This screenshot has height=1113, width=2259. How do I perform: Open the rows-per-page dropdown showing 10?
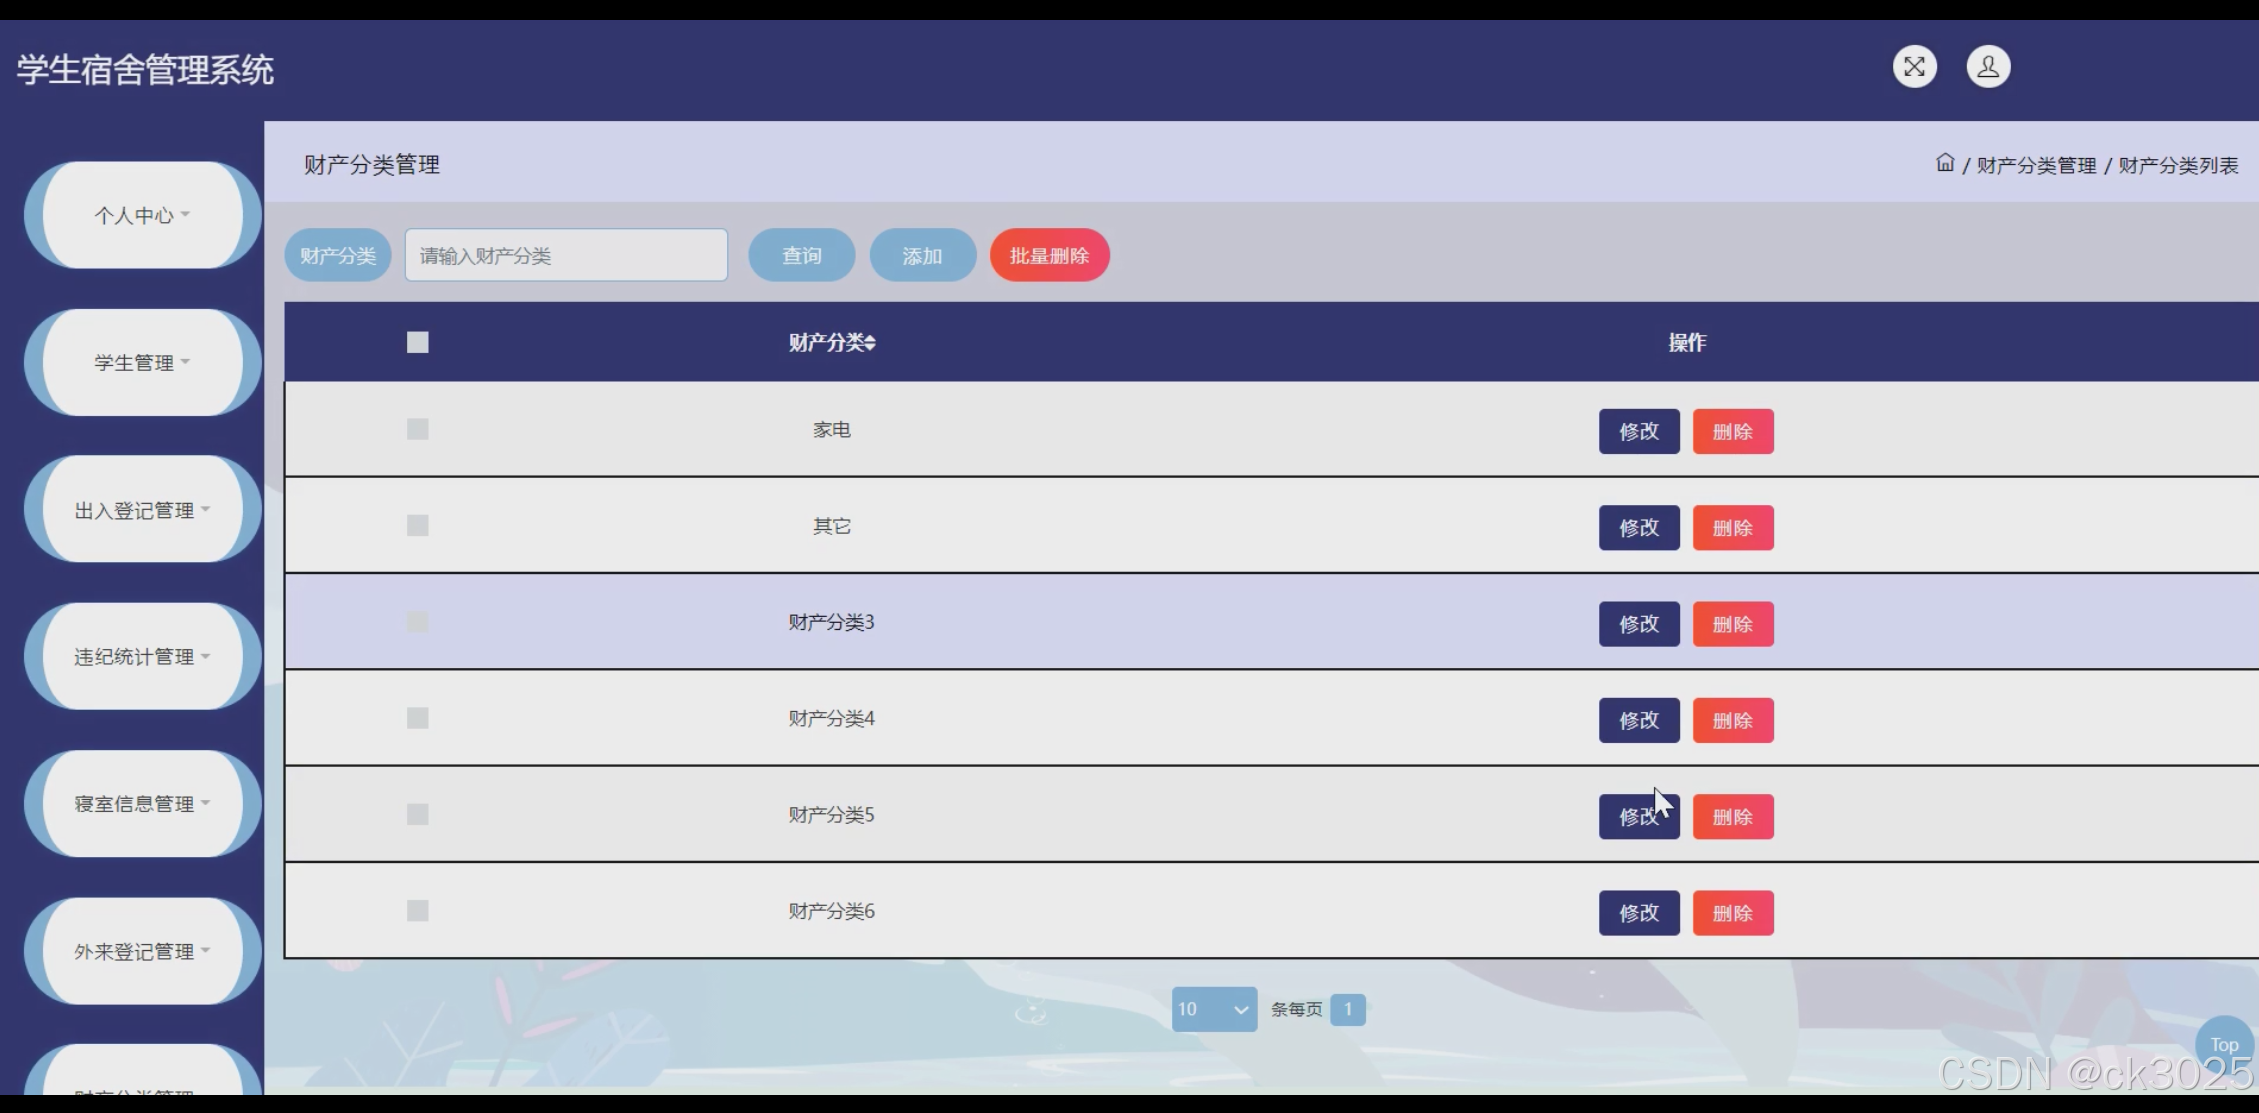tap(1214, 1009)
